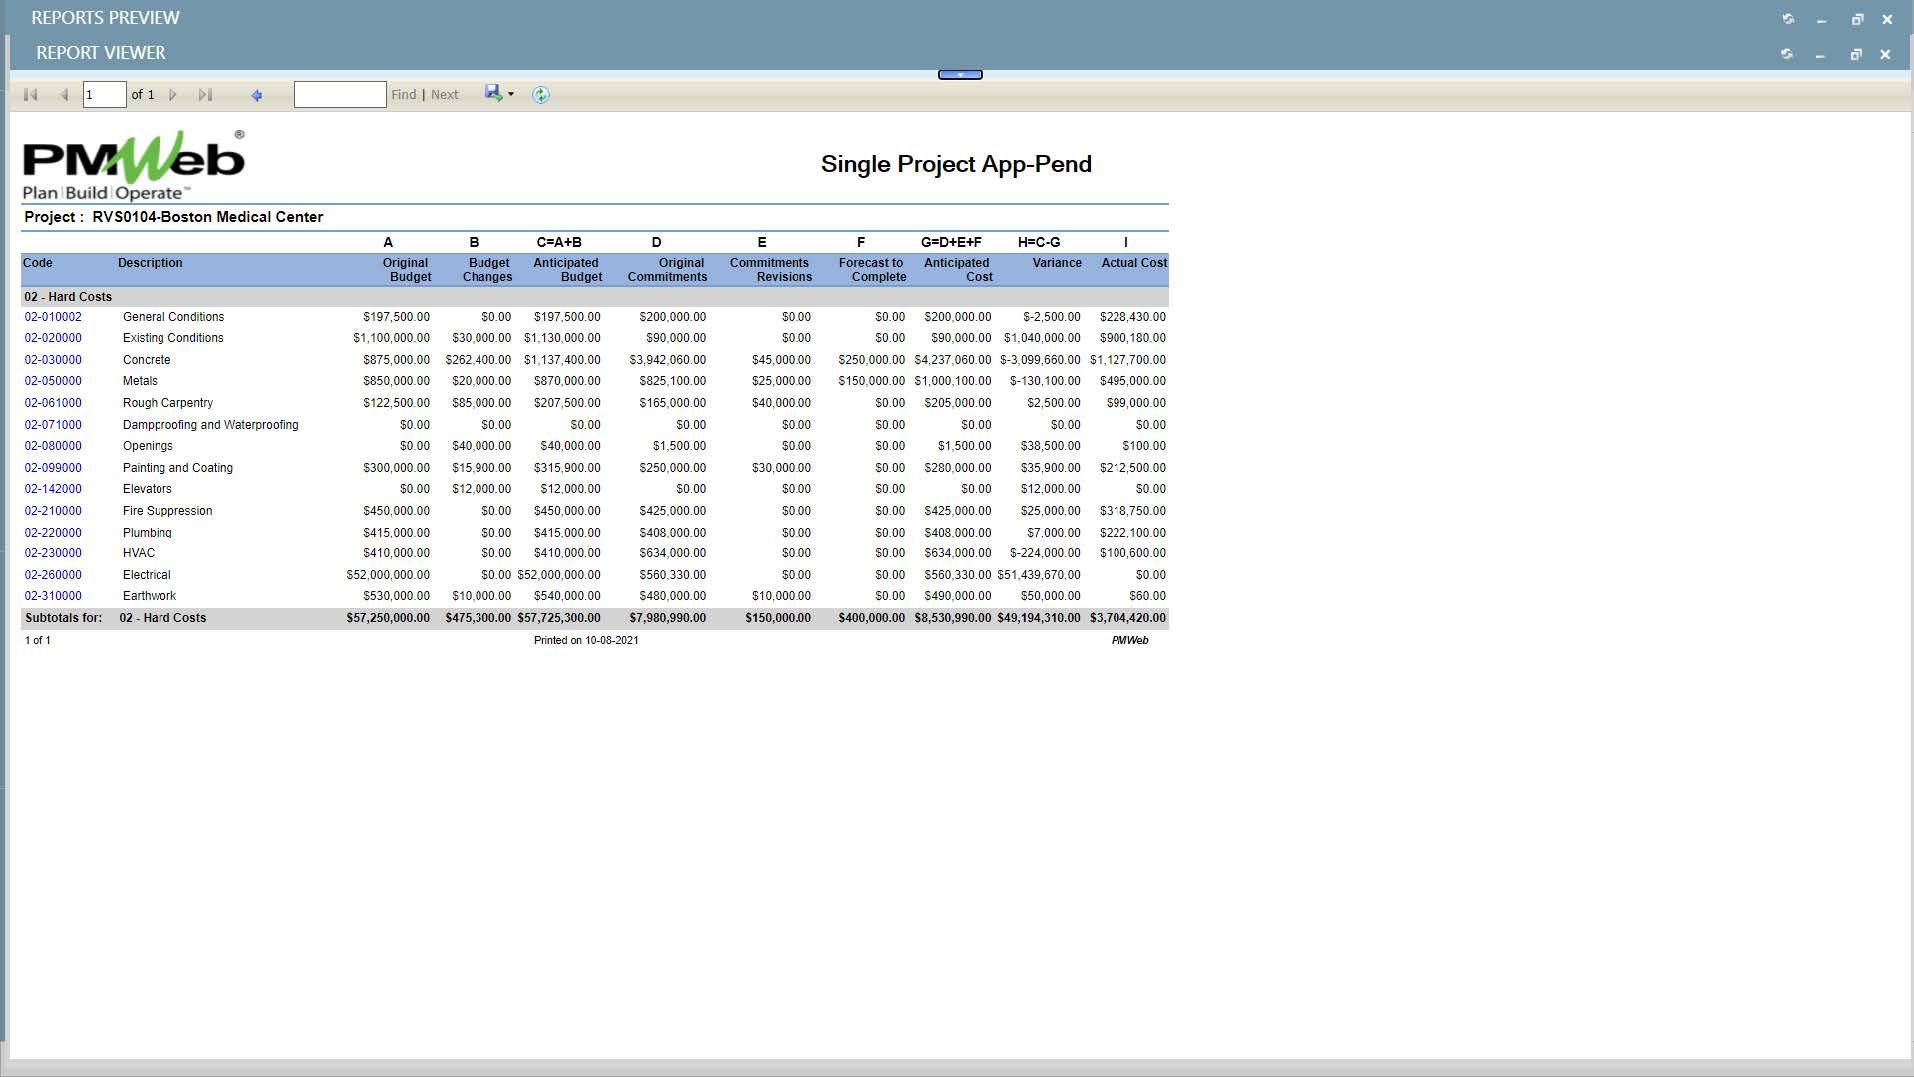Screen dimensions: 1914x1077
Task: Open cost code 02-099000 Painting and Coating
Action: click(x=53, y=468)
